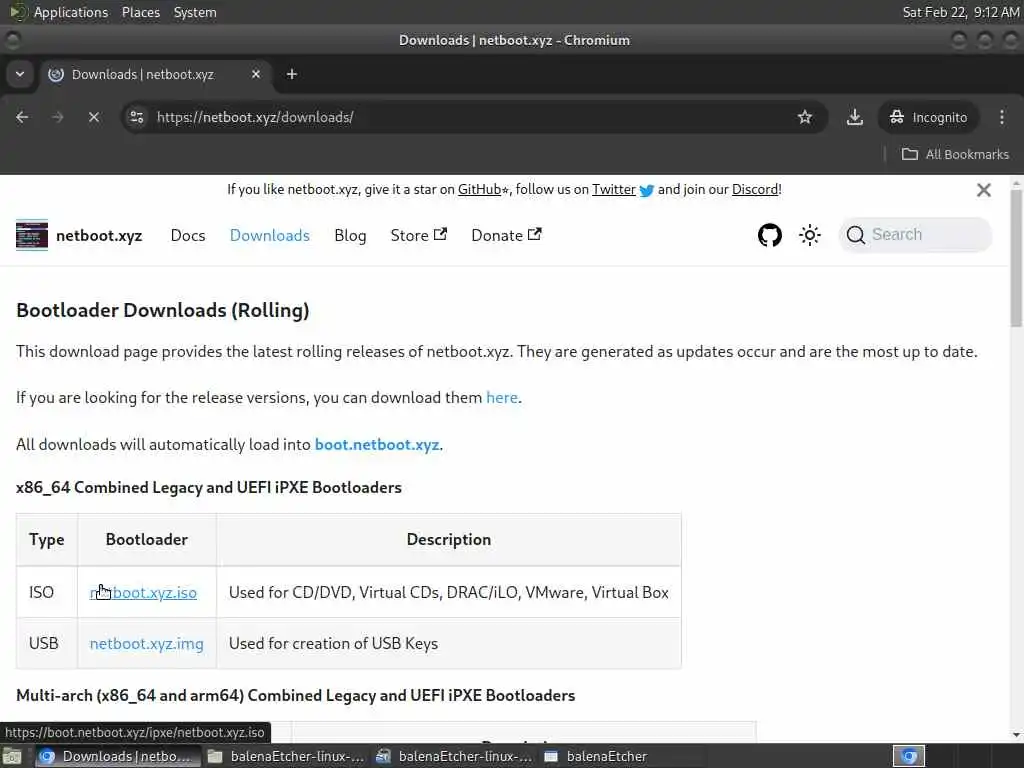Toggle light/dark mode sun icon
Screen dimensions: 1024x768
tap(810, 235)
